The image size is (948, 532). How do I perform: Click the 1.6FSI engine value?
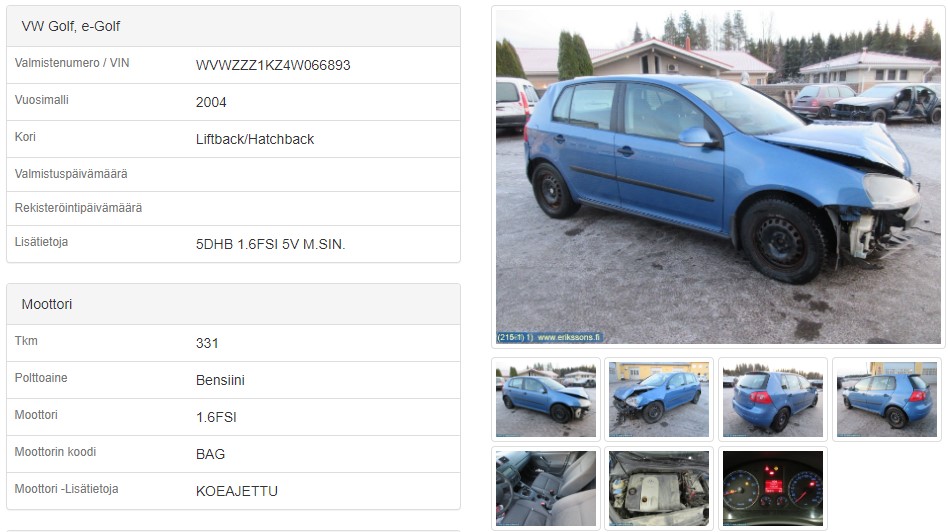(216, 417)
